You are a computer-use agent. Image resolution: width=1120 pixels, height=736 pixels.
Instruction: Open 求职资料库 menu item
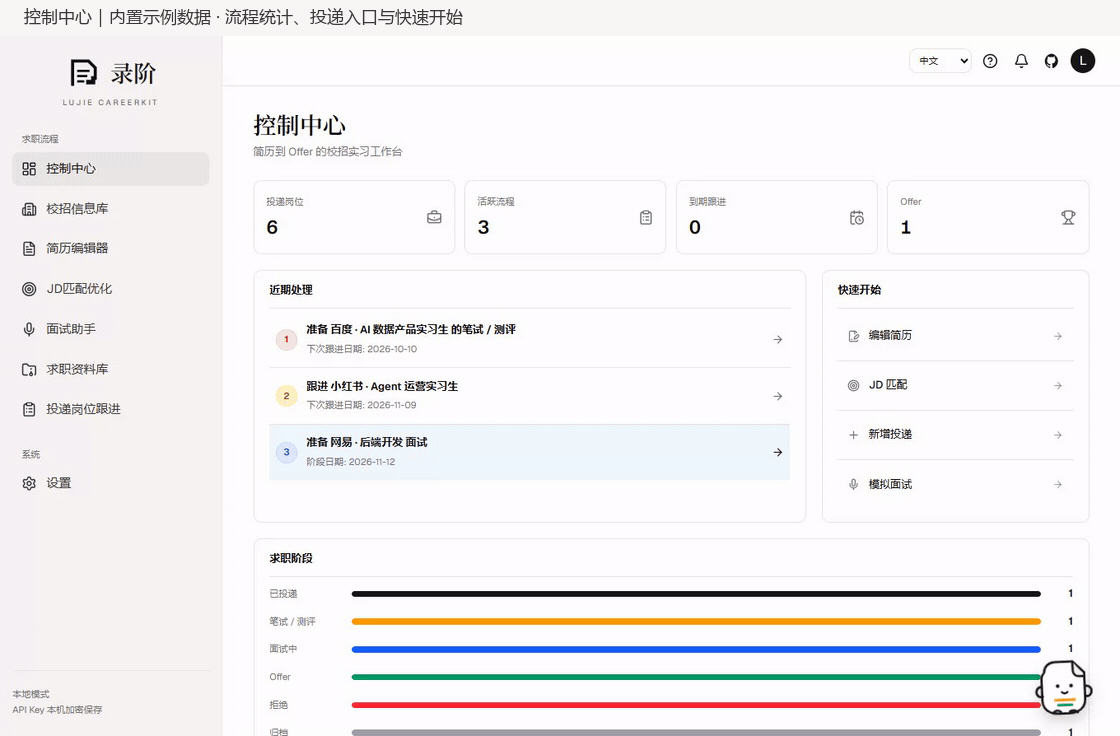point(111,369)
